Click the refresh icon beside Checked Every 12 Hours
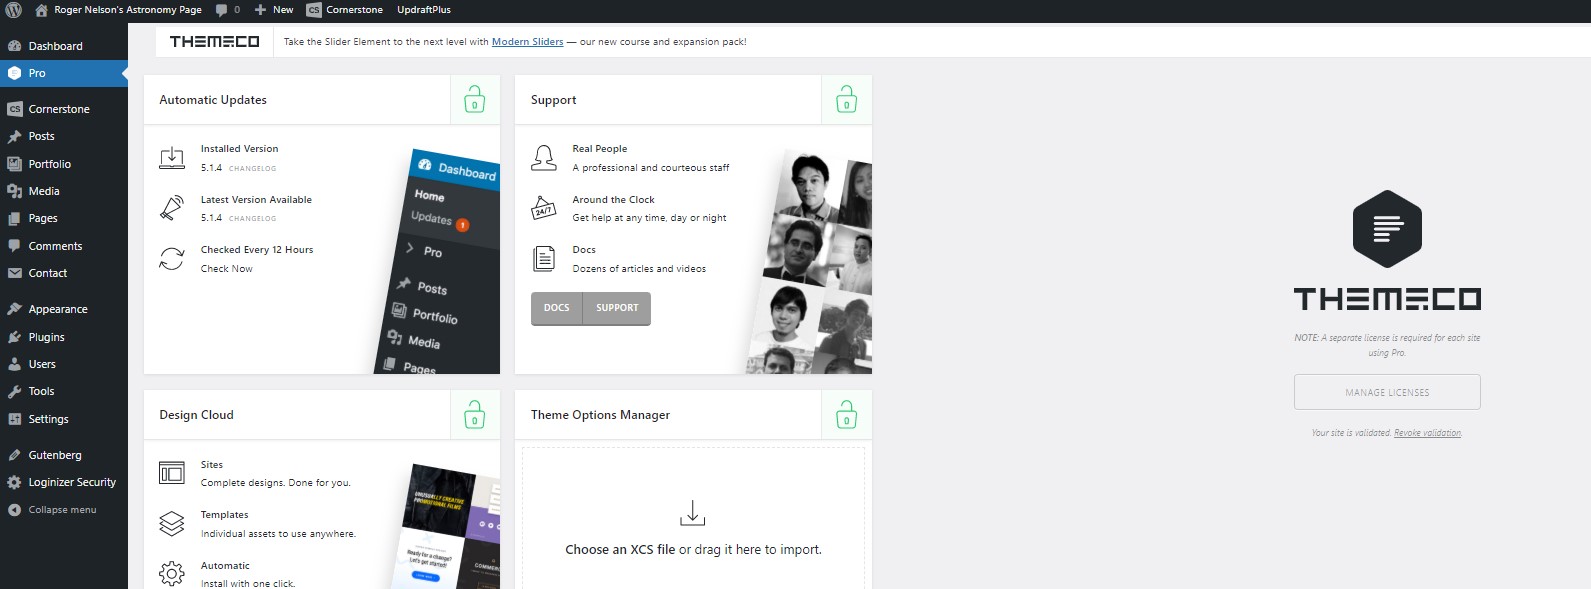1591x589 pixels. pyautogui.click(x=172, y=258)
